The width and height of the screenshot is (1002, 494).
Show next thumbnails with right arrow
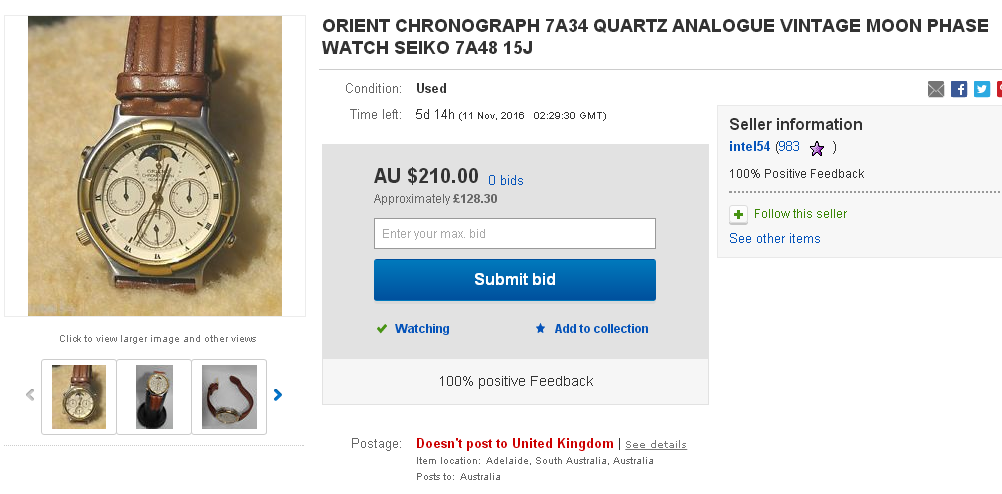[x=278, y=395]
